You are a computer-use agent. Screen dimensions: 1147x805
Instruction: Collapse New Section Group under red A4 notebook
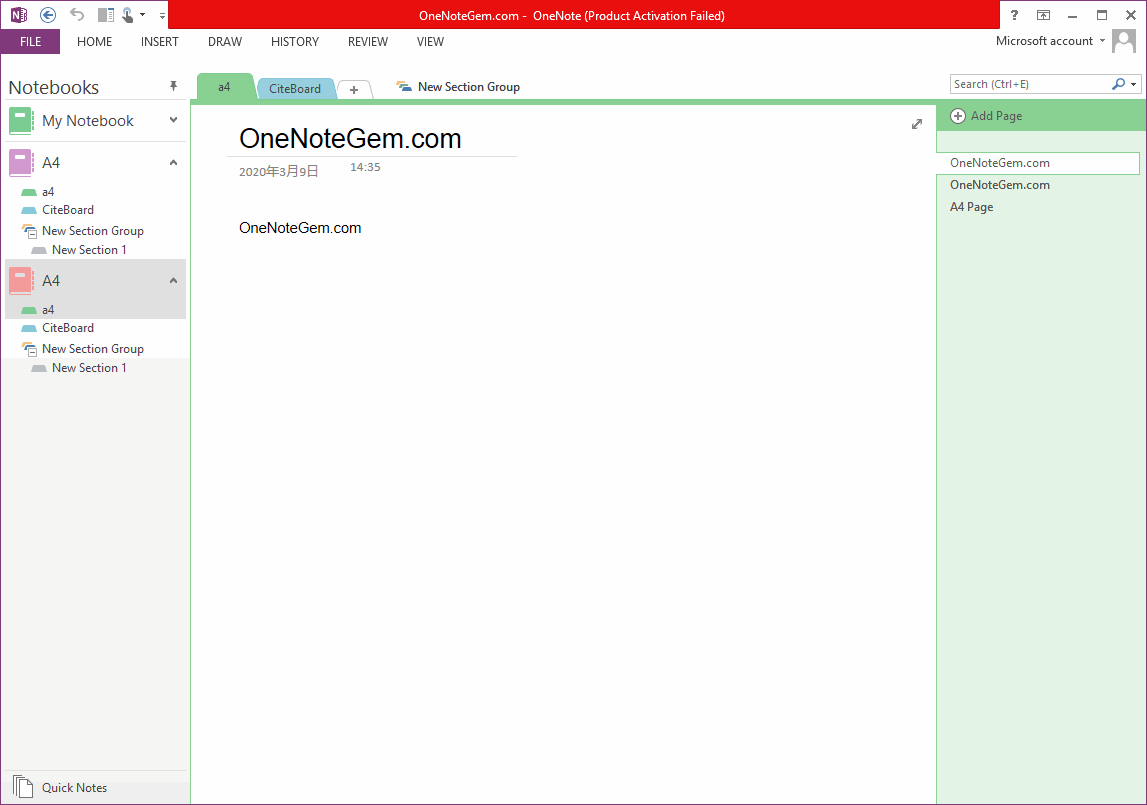click(29, 349)
